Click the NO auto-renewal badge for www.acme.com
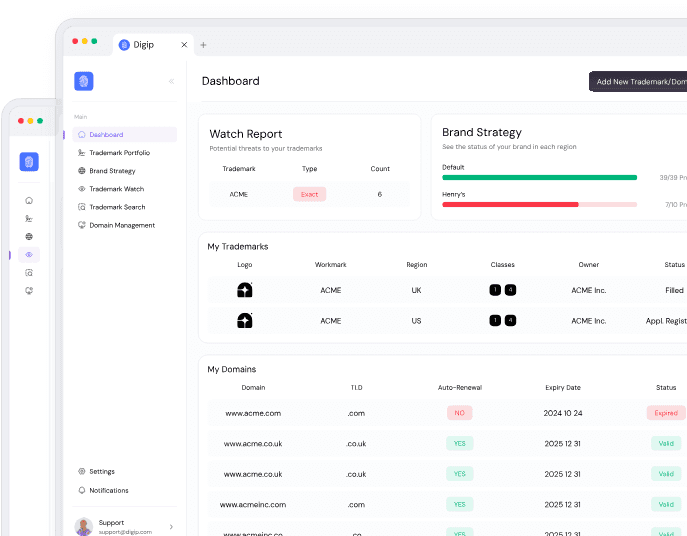The width and height of the screenshot is (687, 536). point(460,413)
